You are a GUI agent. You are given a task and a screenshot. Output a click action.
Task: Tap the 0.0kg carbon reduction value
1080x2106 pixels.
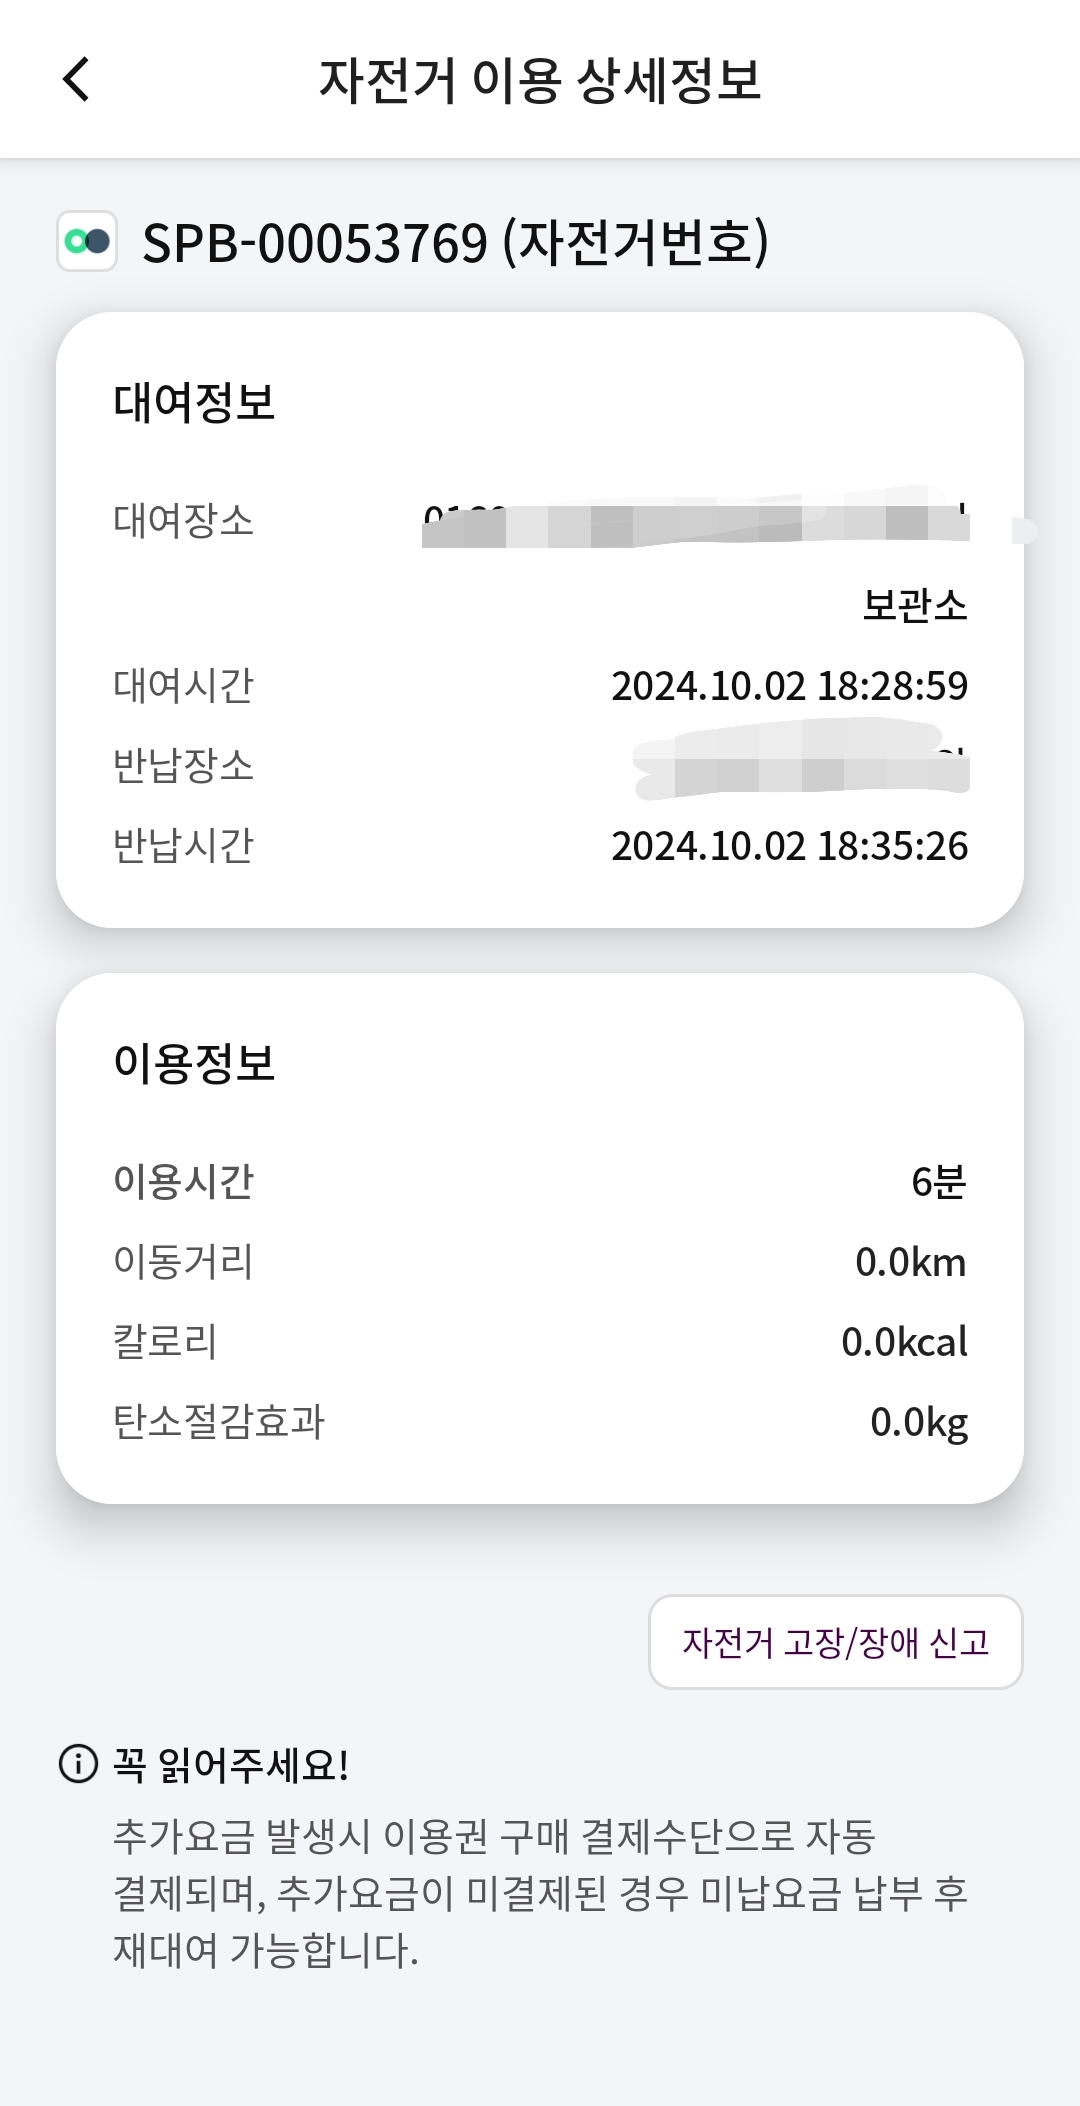[x=918, y=1422]
